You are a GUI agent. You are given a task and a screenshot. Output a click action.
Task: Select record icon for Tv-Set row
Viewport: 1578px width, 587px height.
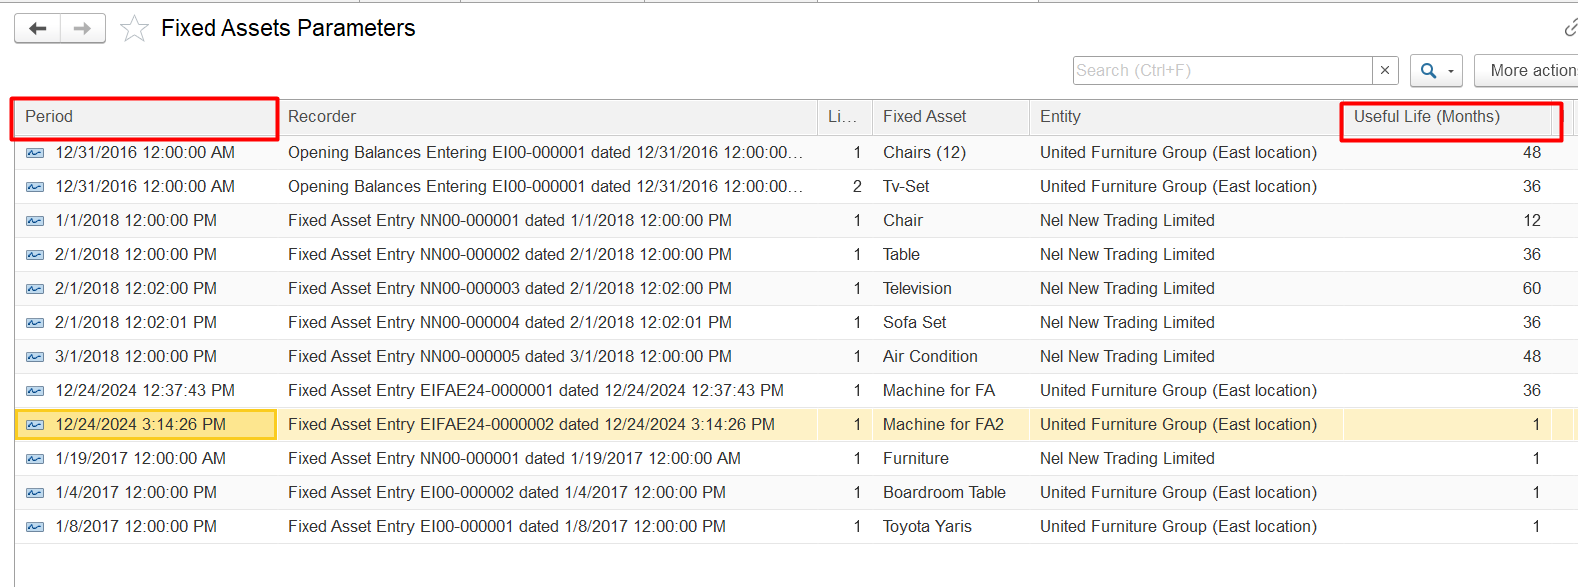coord(35,187)
